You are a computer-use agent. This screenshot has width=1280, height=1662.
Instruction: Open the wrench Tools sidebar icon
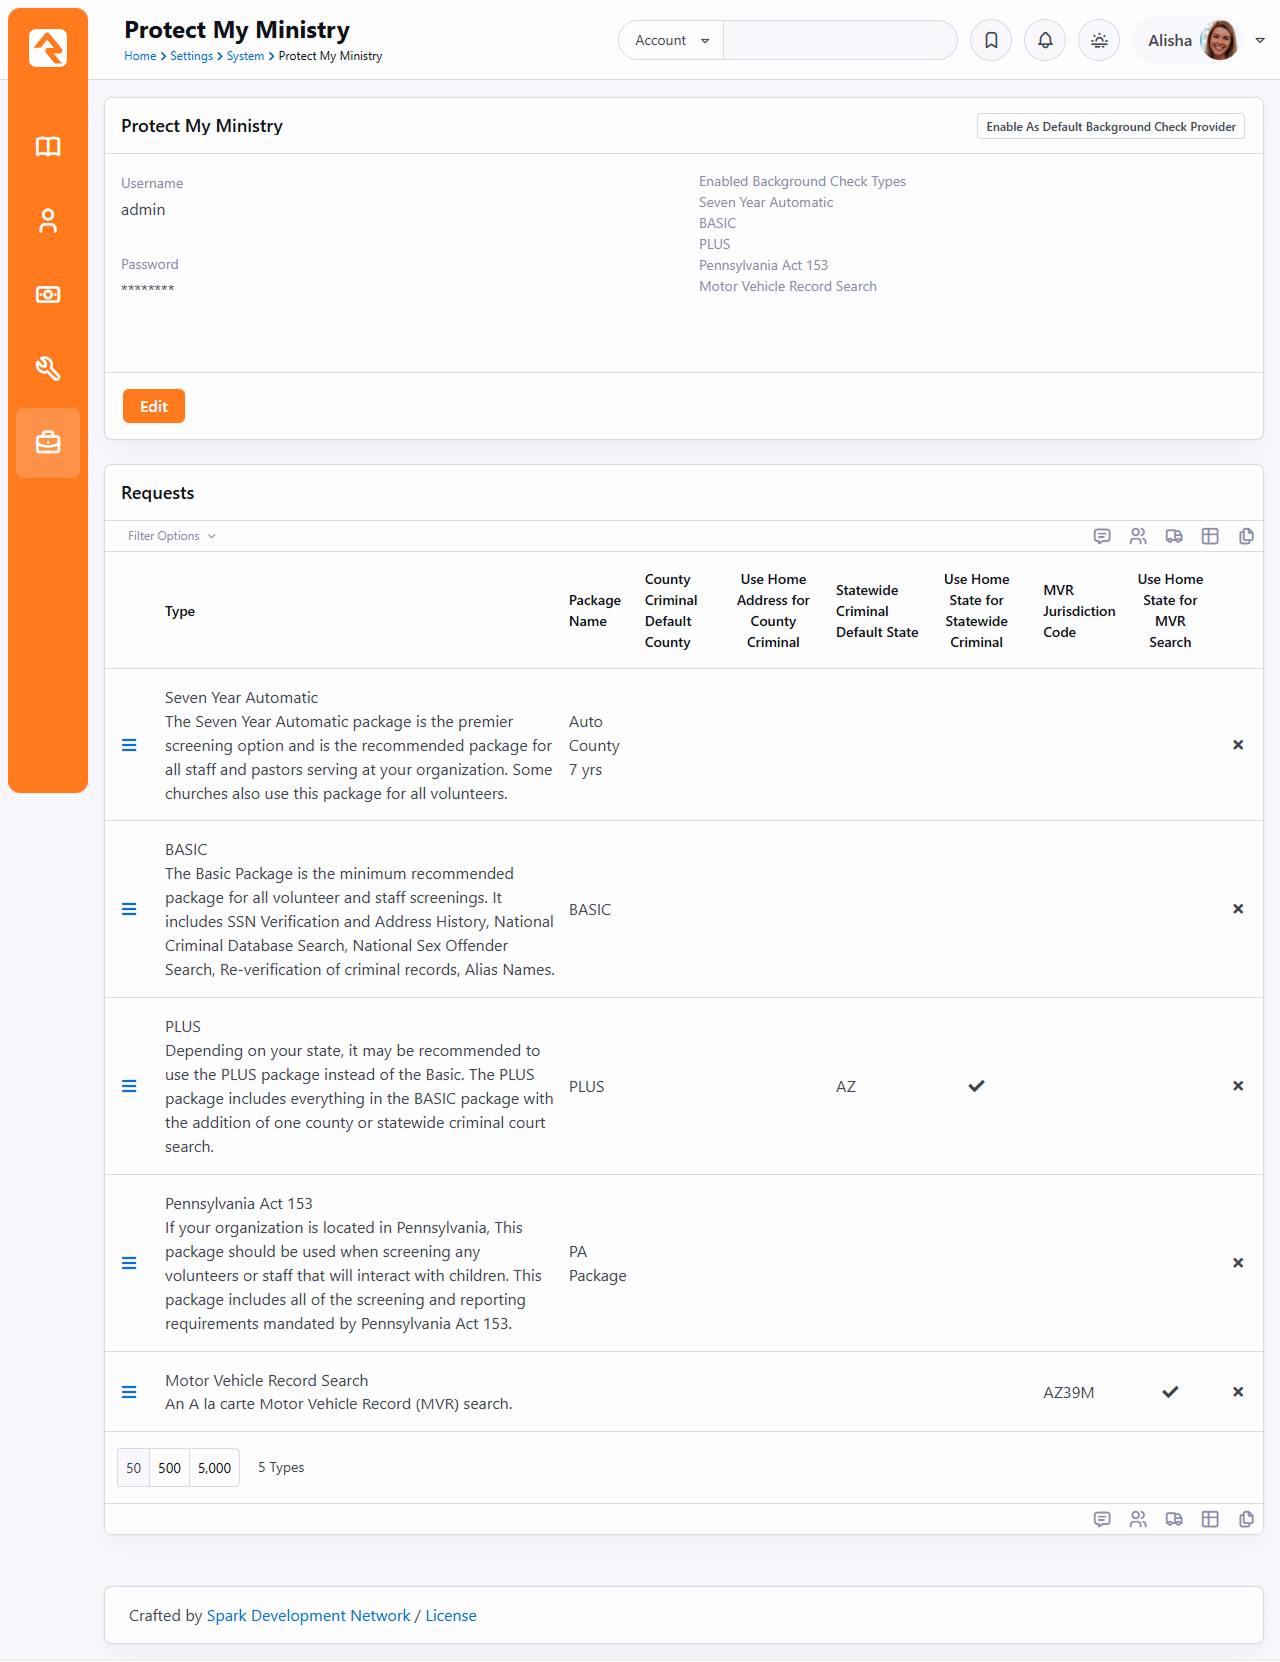[x=48, y=369]
